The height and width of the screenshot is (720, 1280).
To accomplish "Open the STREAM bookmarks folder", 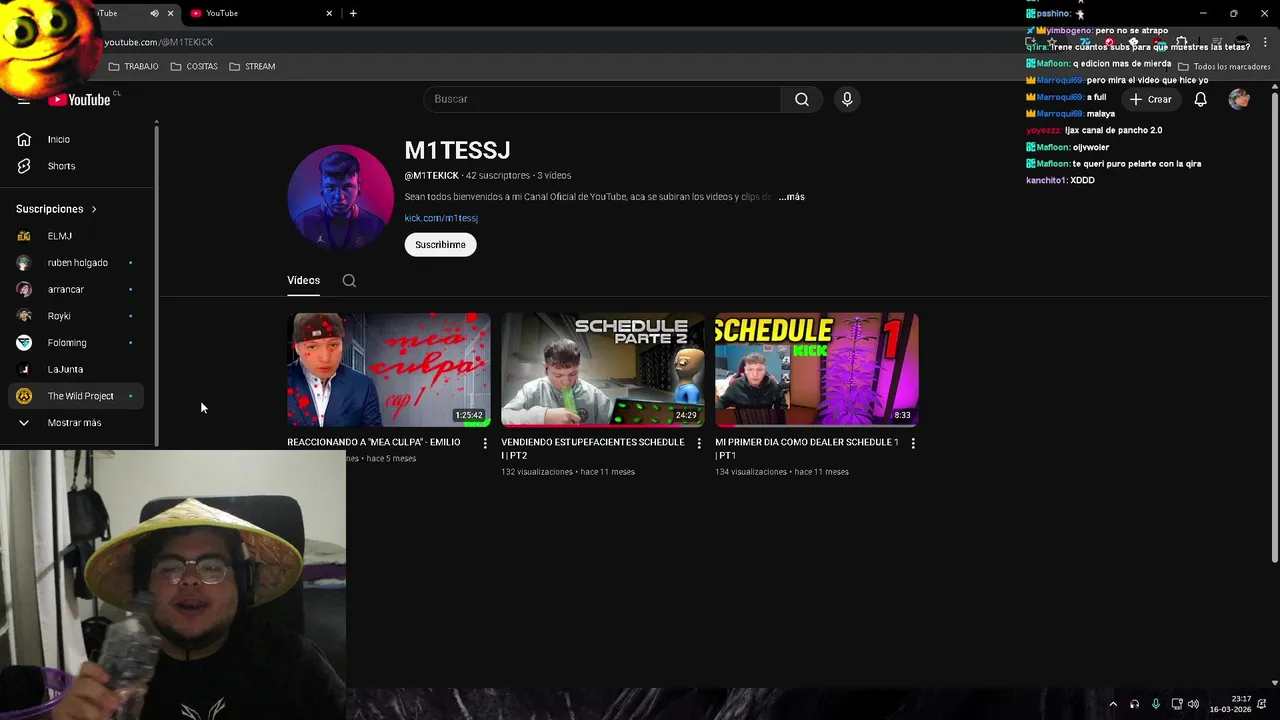I will point(252,66).
